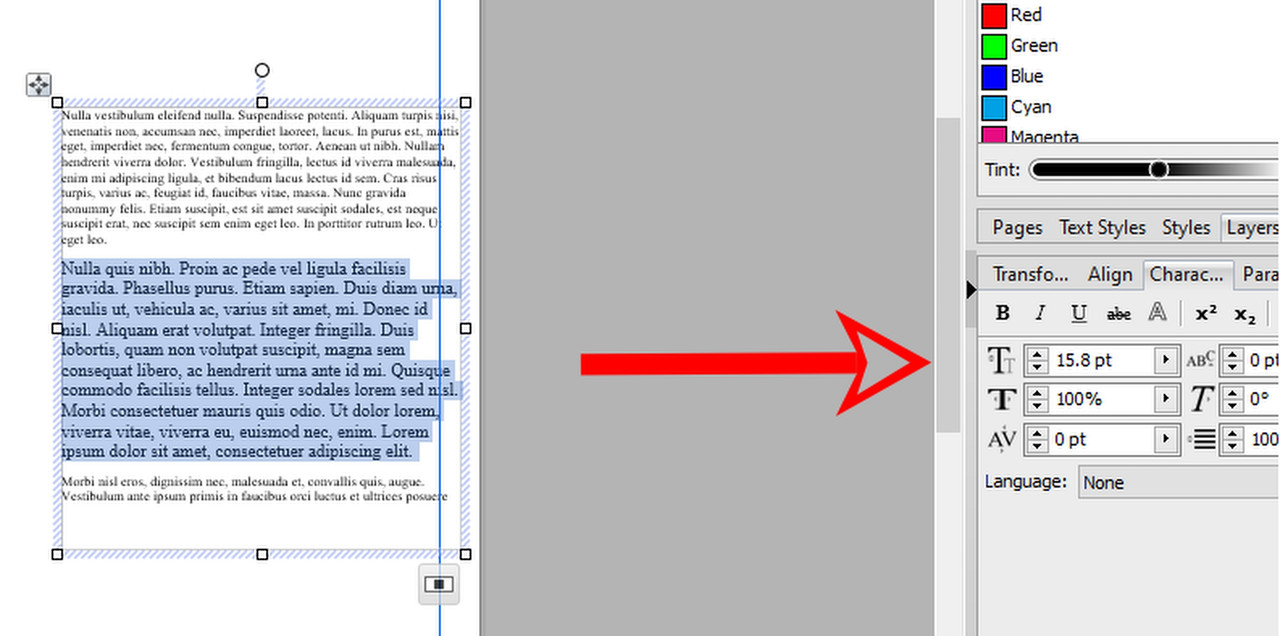Click the leading (line spacing) icon
This screenshot has width=1280, height=636.
[1200, 439]
